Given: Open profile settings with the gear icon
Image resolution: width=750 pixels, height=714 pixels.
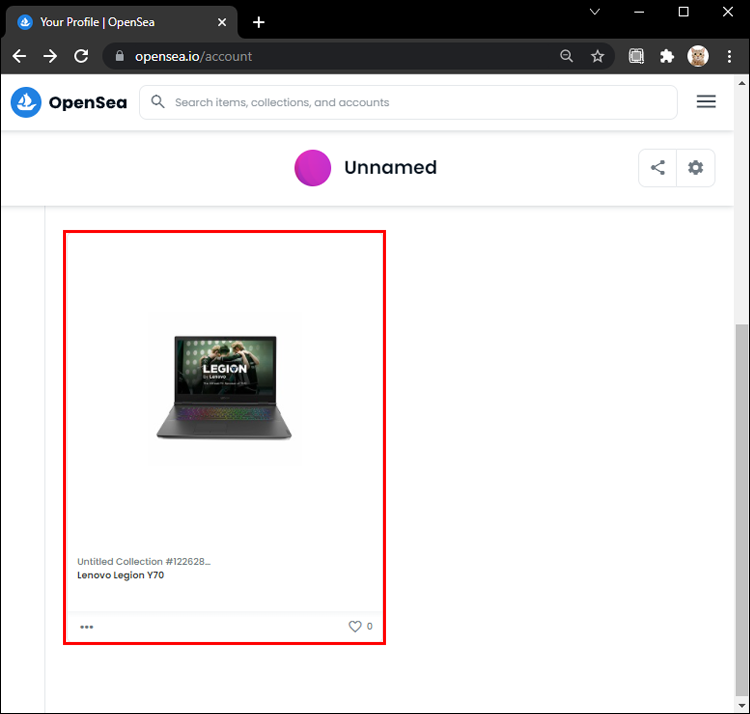Looking at the screenshot, I should [x=695, y=168].
